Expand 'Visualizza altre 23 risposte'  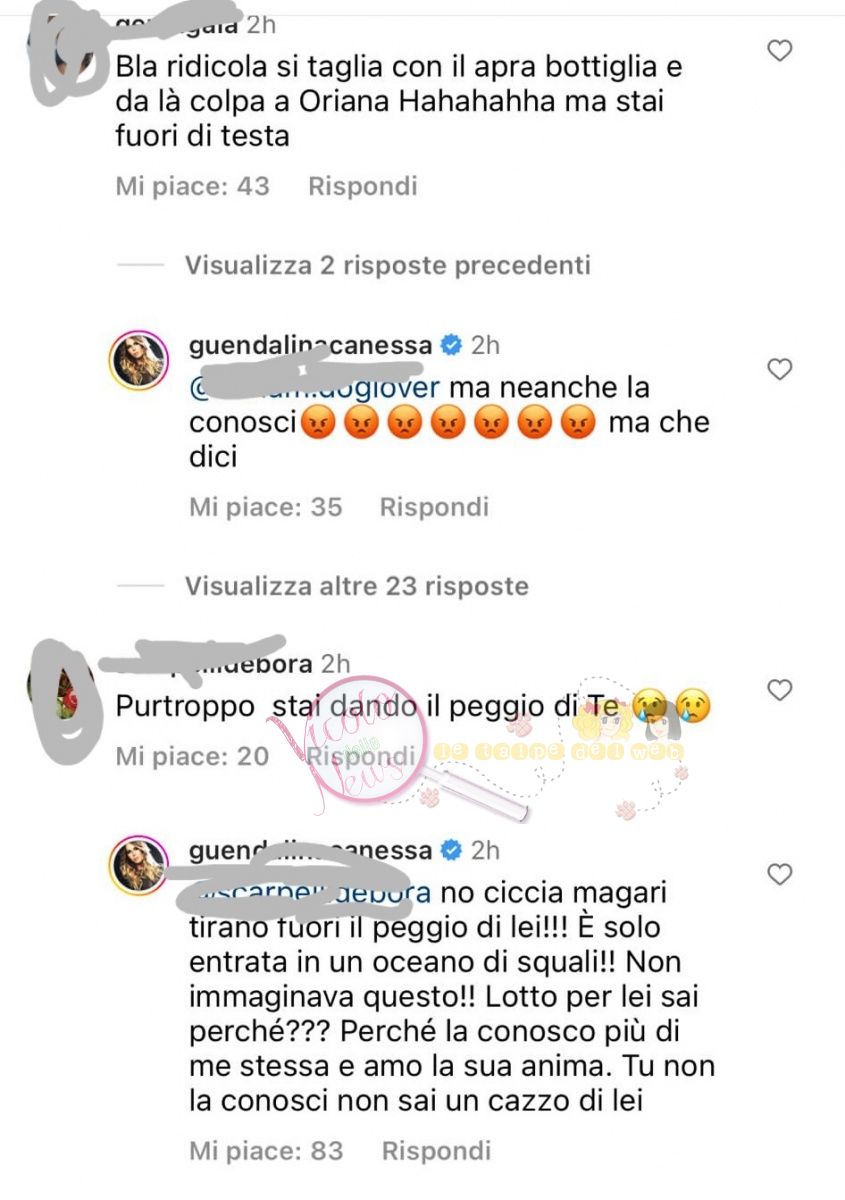[356, 585]
